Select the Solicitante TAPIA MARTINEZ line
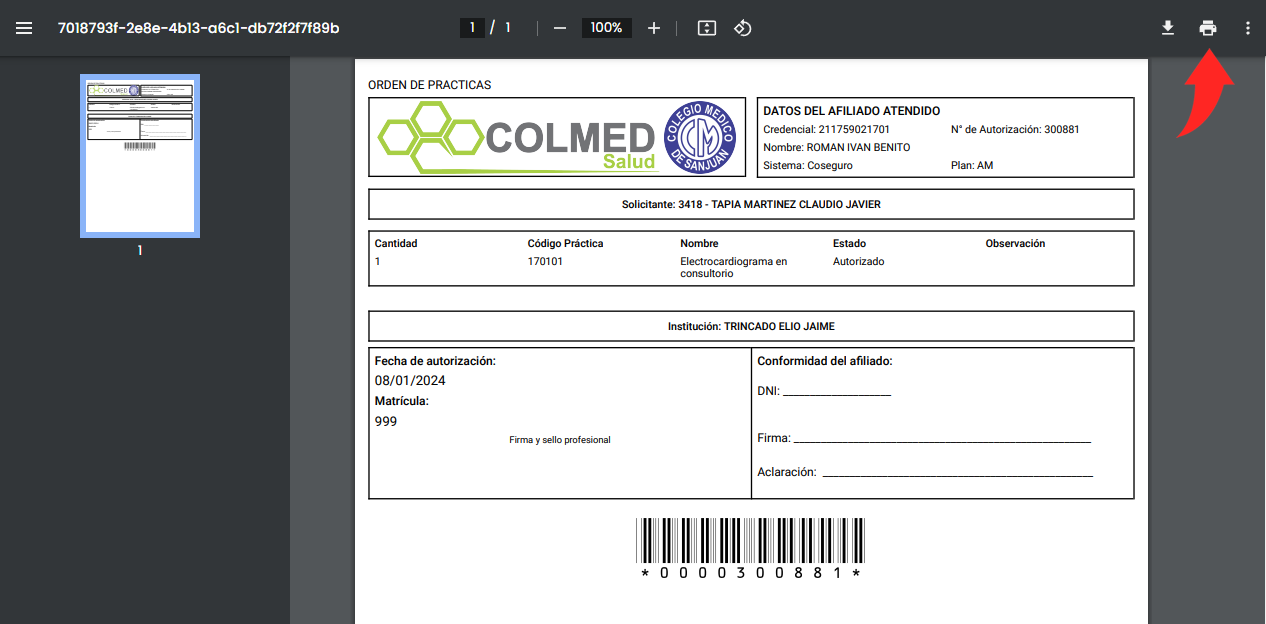The height and width of the screenshot is (624, 1266). 751,204
